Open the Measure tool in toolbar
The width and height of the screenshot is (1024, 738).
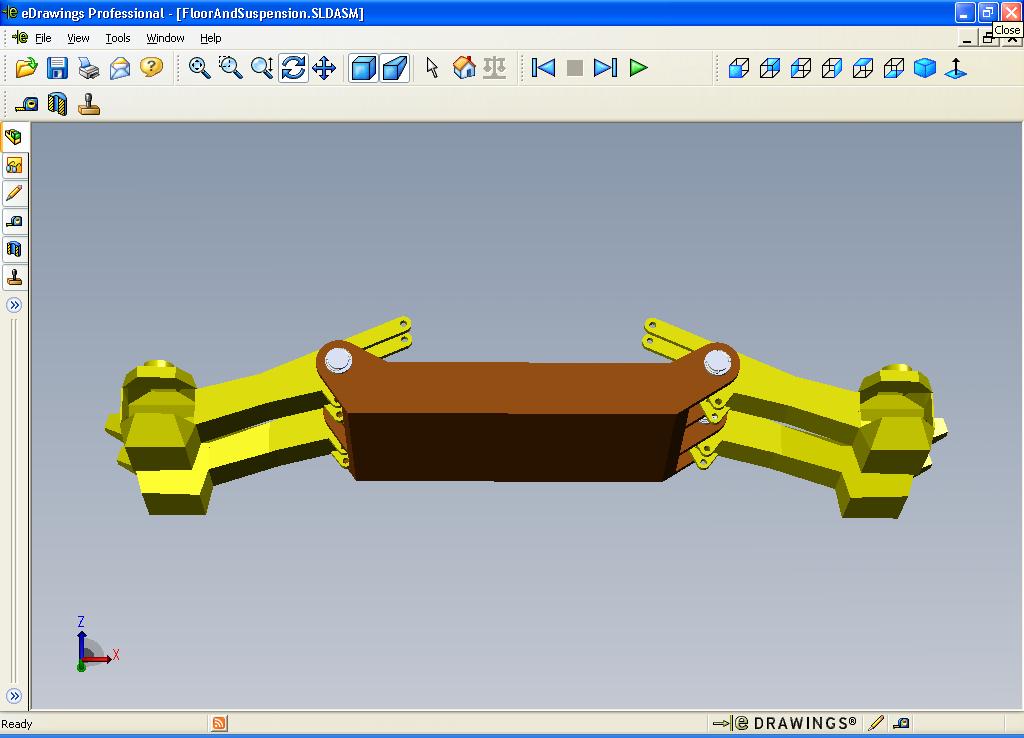point(27,104)
